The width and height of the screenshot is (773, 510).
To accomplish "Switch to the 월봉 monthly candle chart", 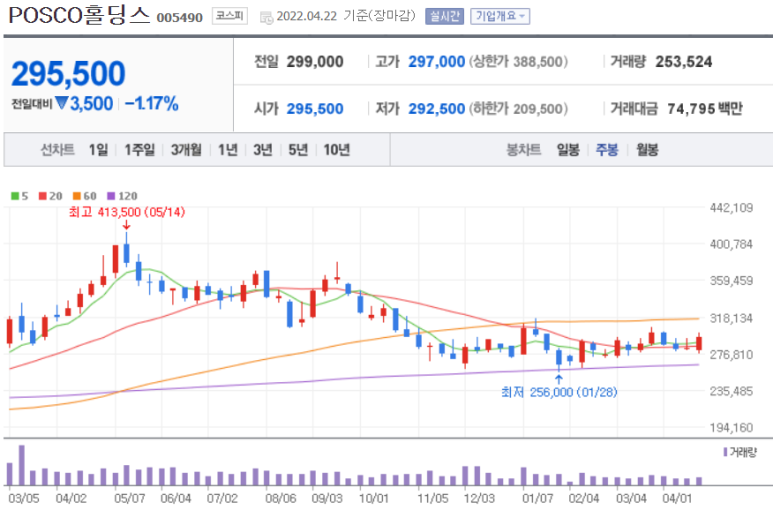I will [x=647, y=150].
